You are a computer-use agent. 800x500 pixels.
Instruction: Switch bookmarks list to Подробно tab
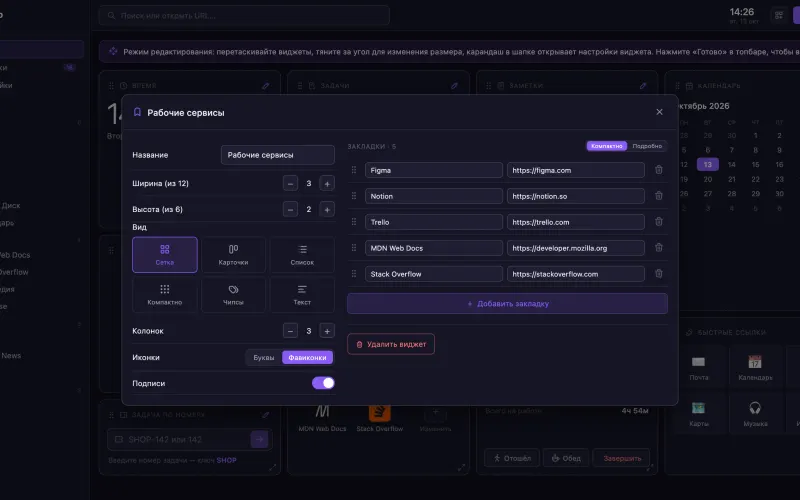[647, 146]
